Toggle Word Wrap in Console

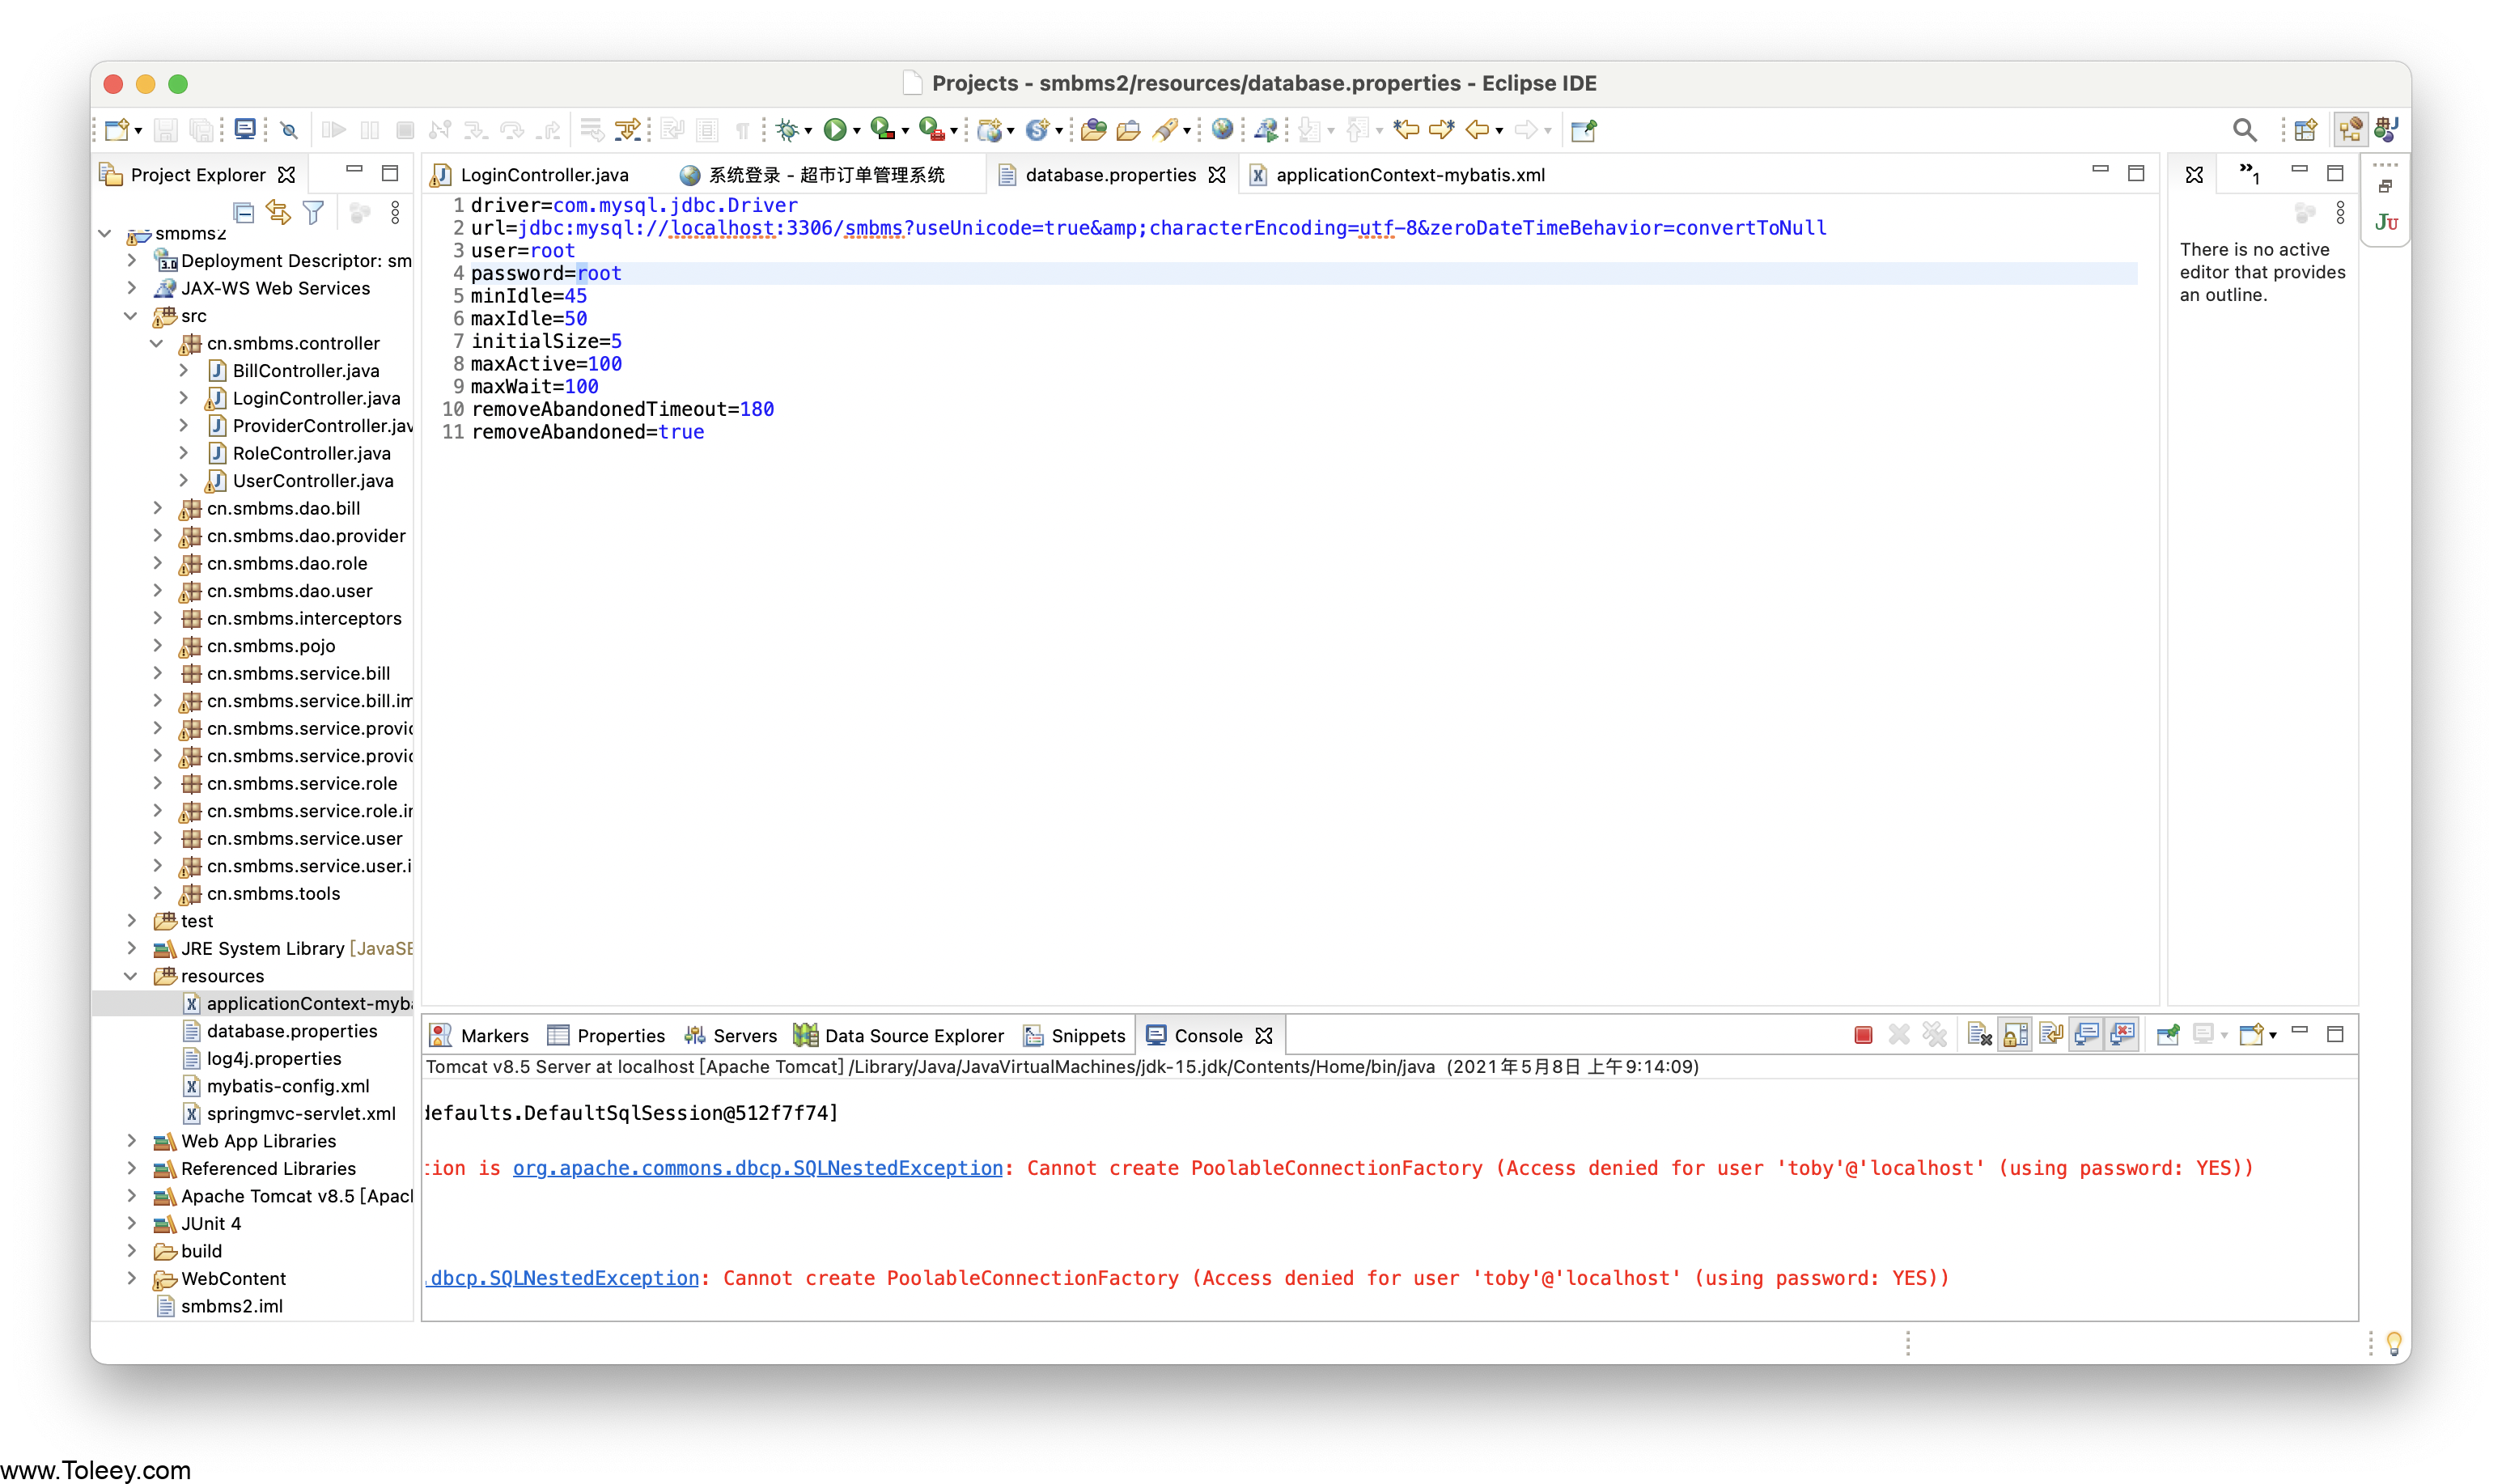2050,1035
